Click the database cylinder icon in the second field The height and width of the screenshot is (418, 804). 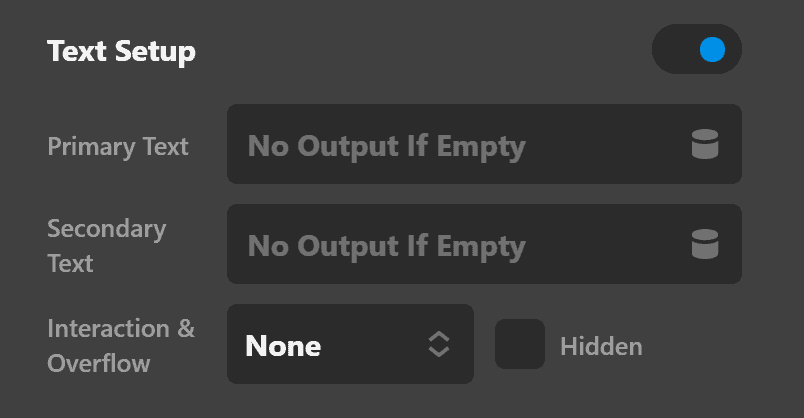(705, 244)
